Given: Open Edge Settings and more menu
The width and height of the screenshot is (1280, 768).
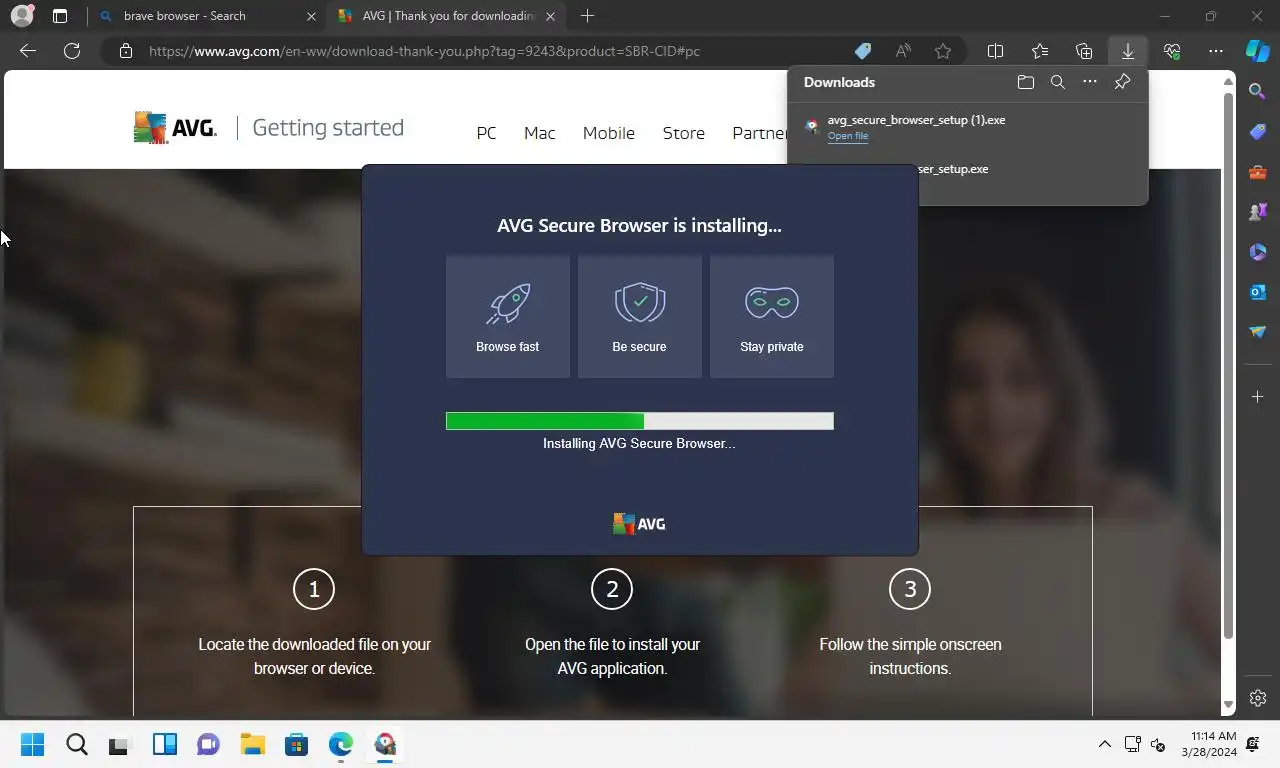Looking at the screenshot, I should 1216,51.
